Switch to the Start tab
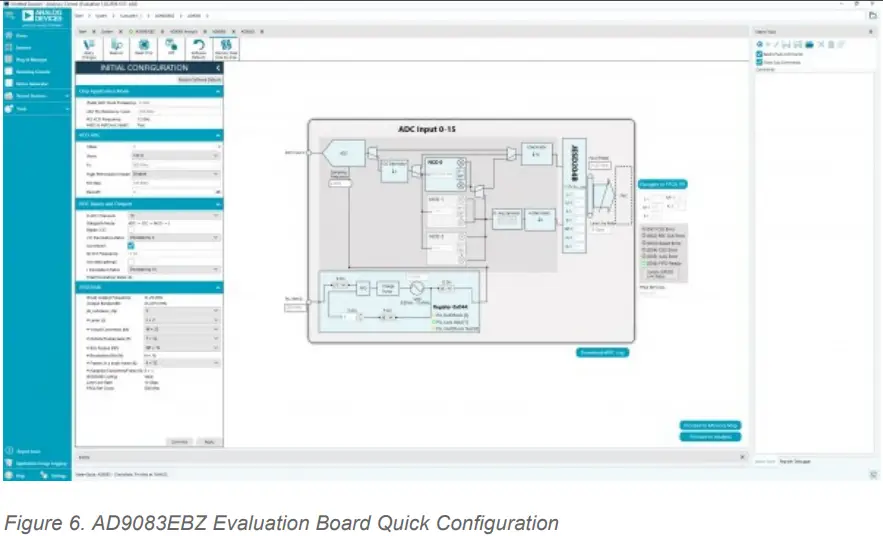Image resolution: width=883 pixels, height=536 pixels. click(x=83, y=32)
